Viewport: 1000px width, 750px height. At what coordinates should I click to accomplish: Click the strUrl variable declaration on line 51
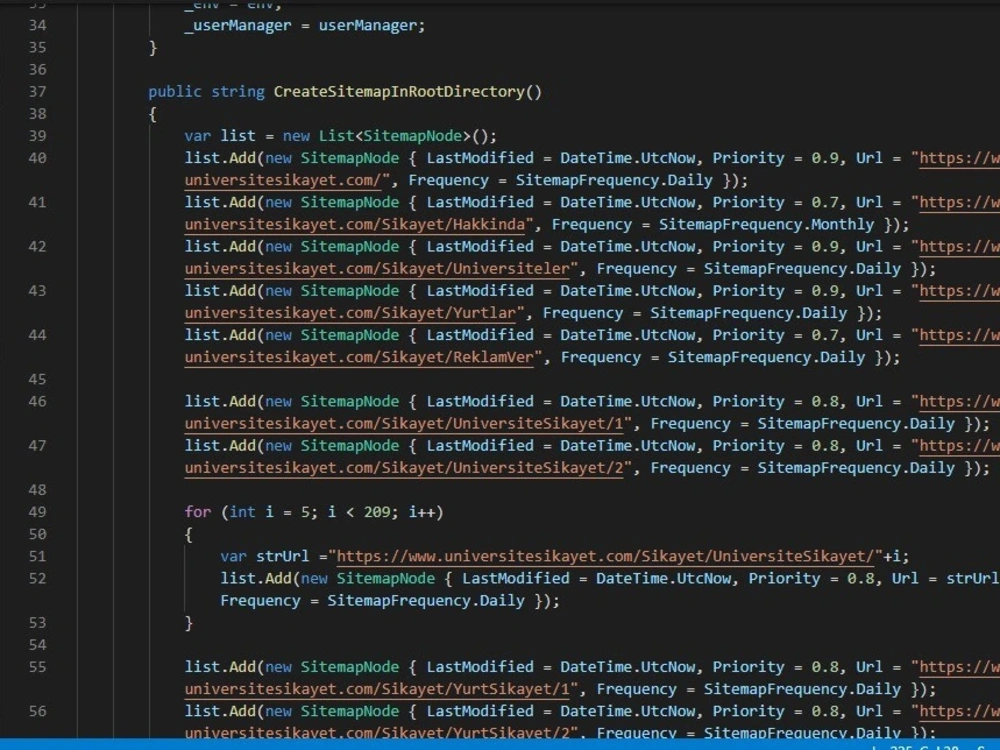coord(283,556)
